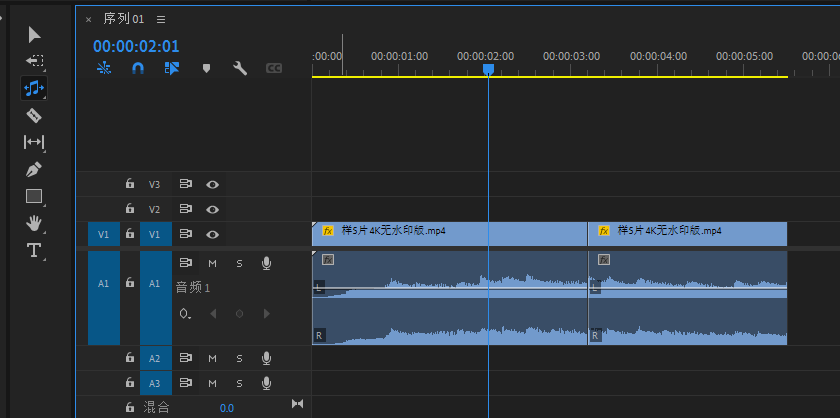Select the Selection arrow tool
Image resolution: width=840 pixels, height=418 pixels.
[x=34, y=35]
